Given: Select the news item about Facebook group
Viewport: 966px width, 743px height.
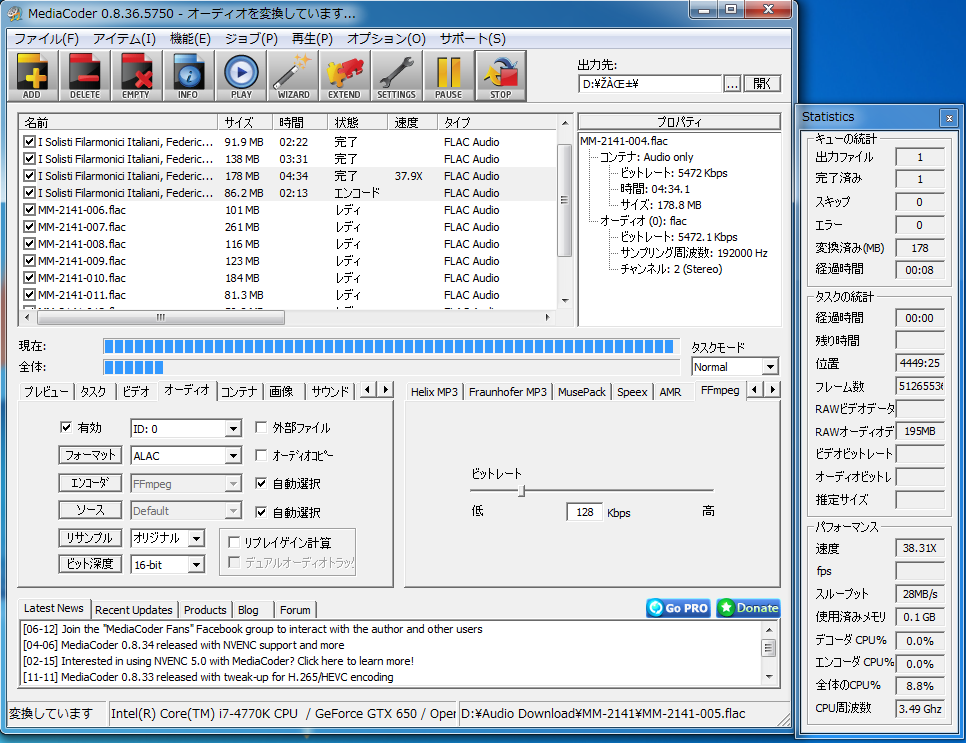Looking at the screenshot, I should (253, 629).
